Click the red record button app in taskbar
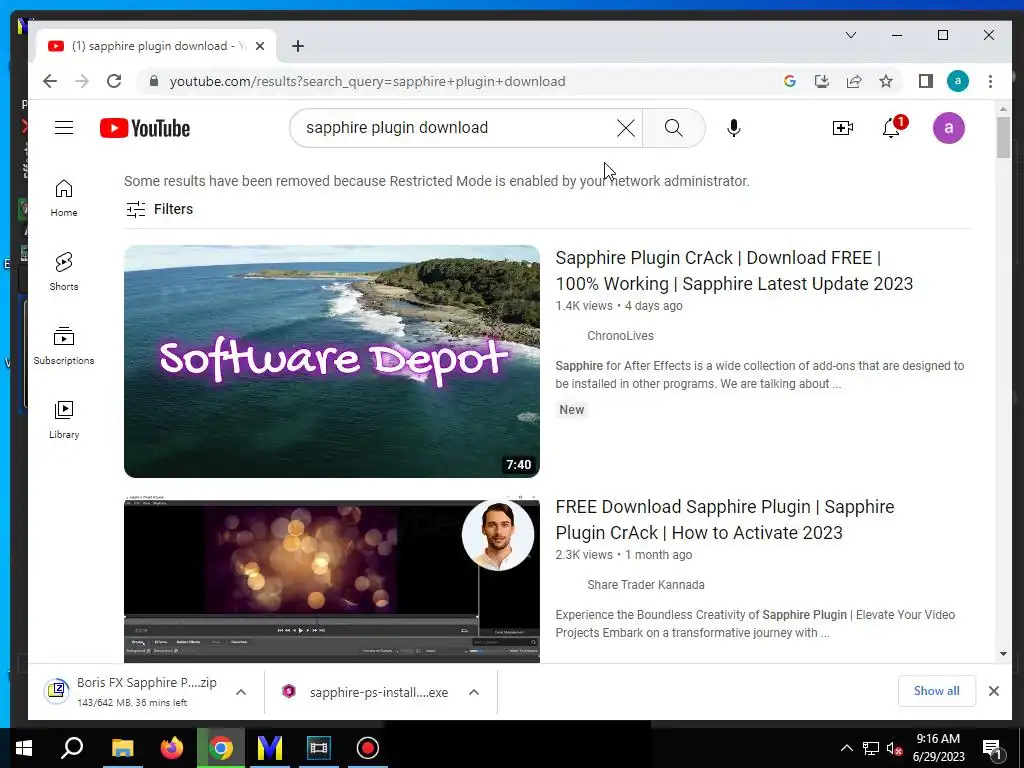1024x768 pixels. point(368,748)
